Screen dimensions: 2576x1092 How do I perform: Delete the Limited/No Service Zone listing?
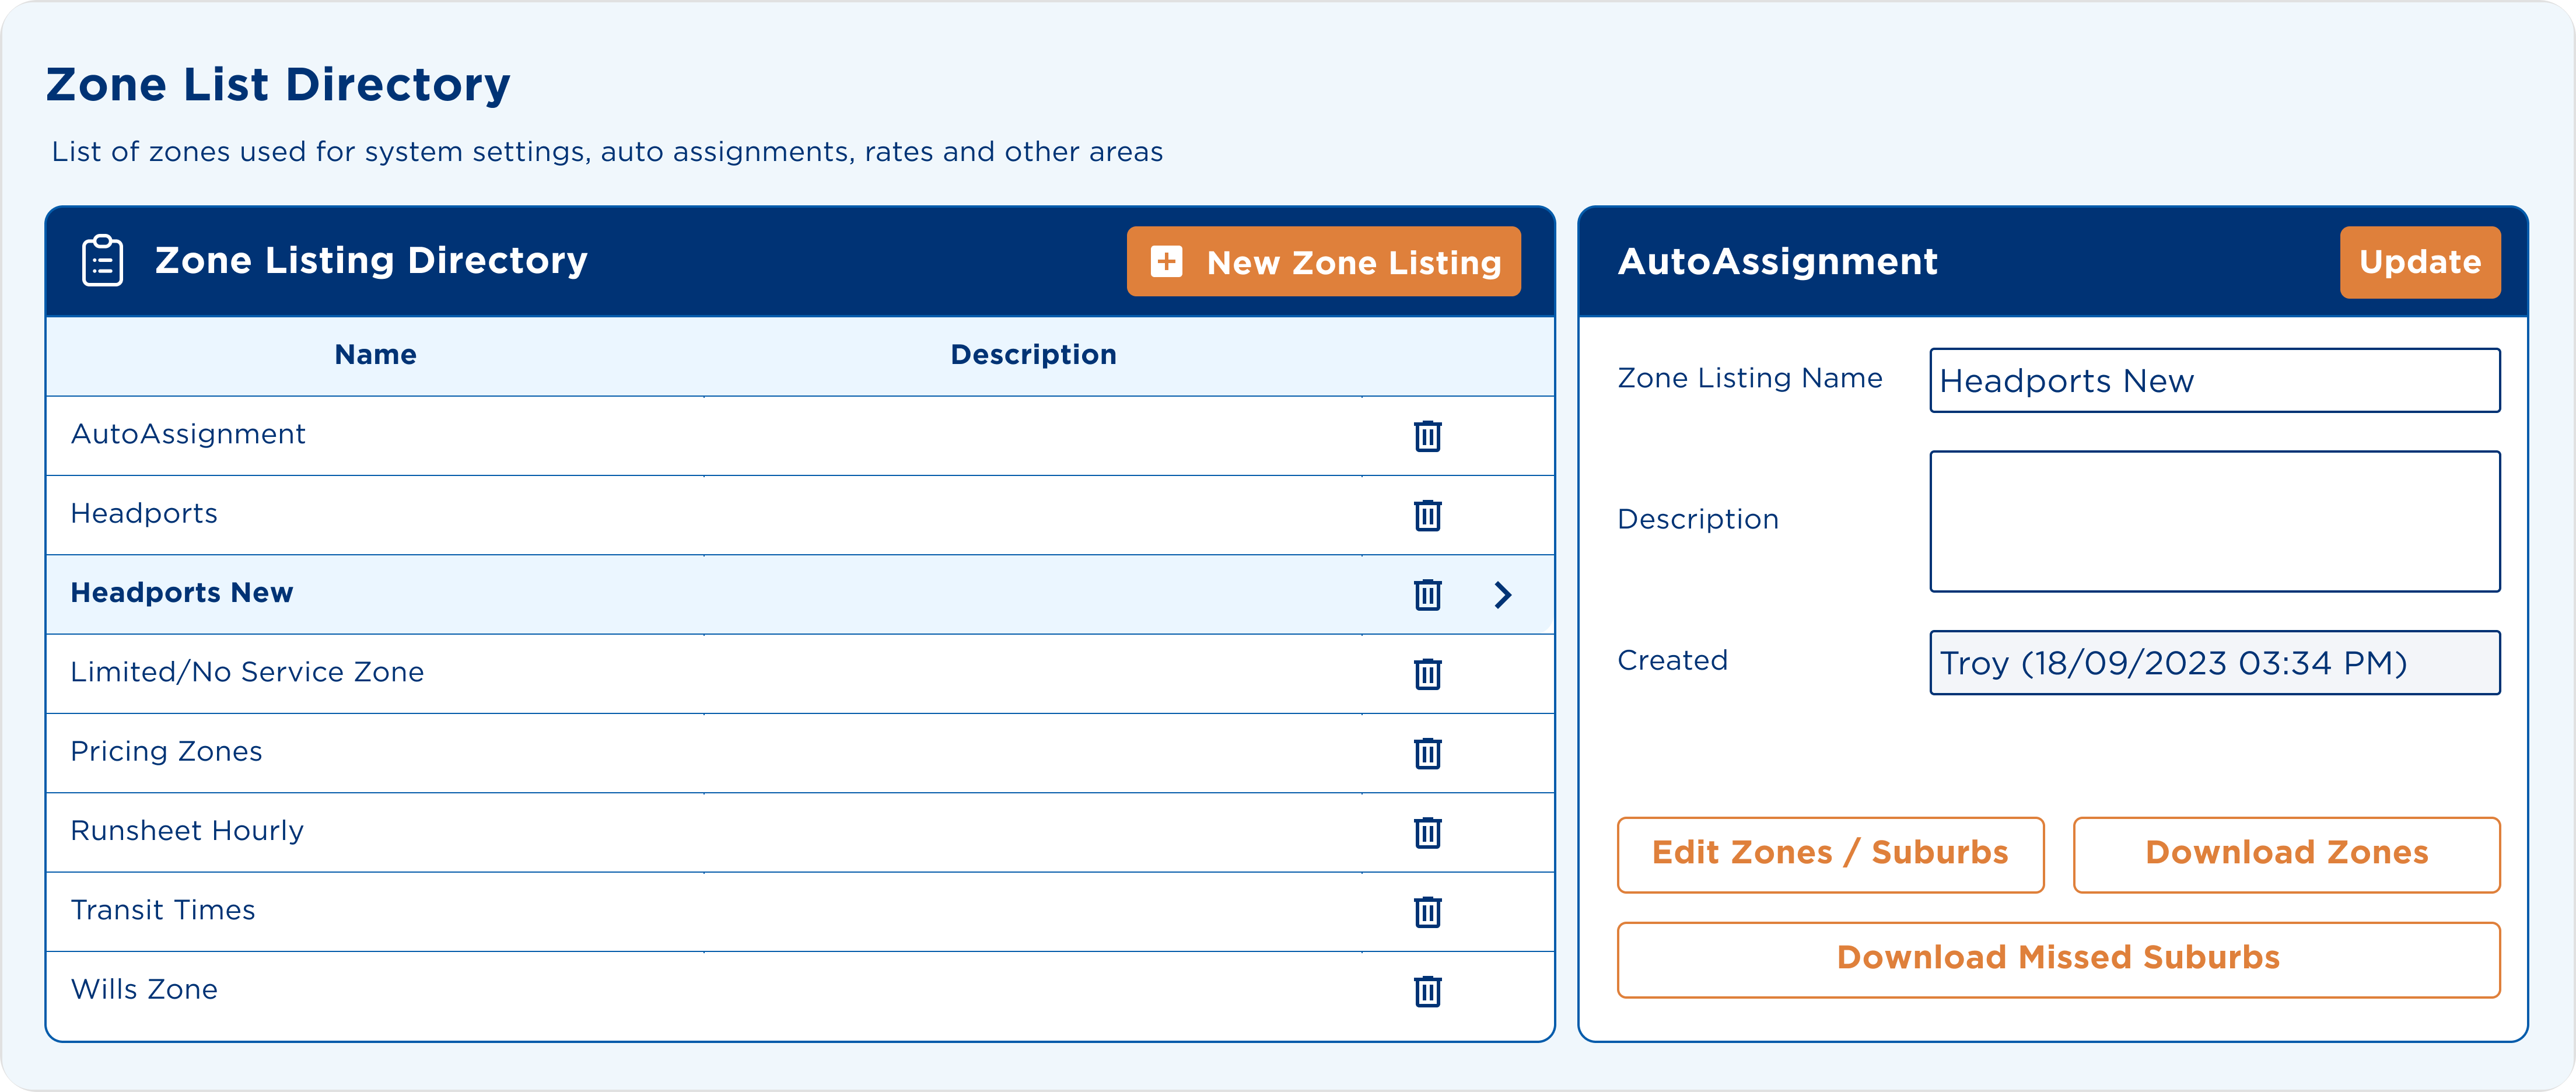coord(1428,674)
